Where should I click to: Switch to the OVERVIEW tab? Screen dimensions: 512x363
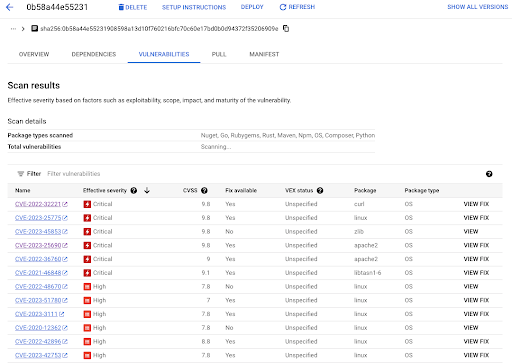(34, 54)
